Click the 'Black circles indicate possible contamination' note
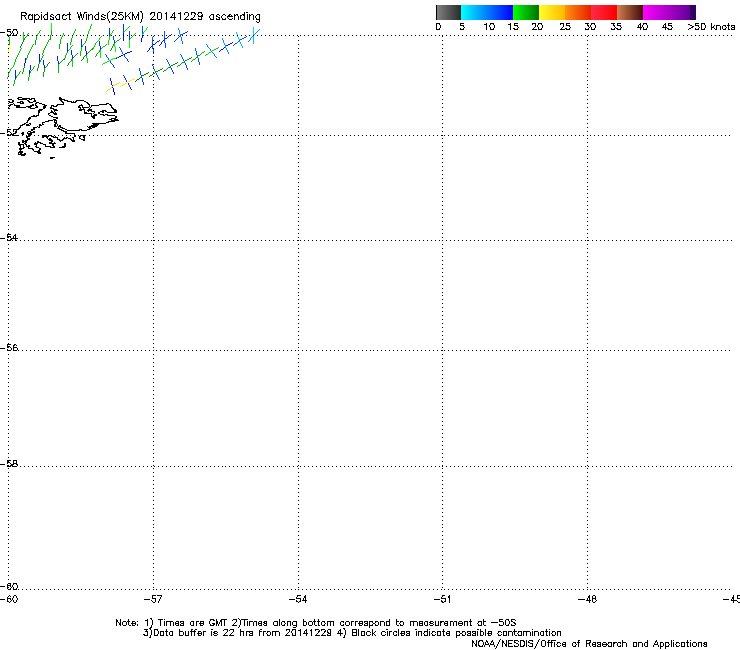The height and width of the screenshot is (650, 740). coord(456,633)
